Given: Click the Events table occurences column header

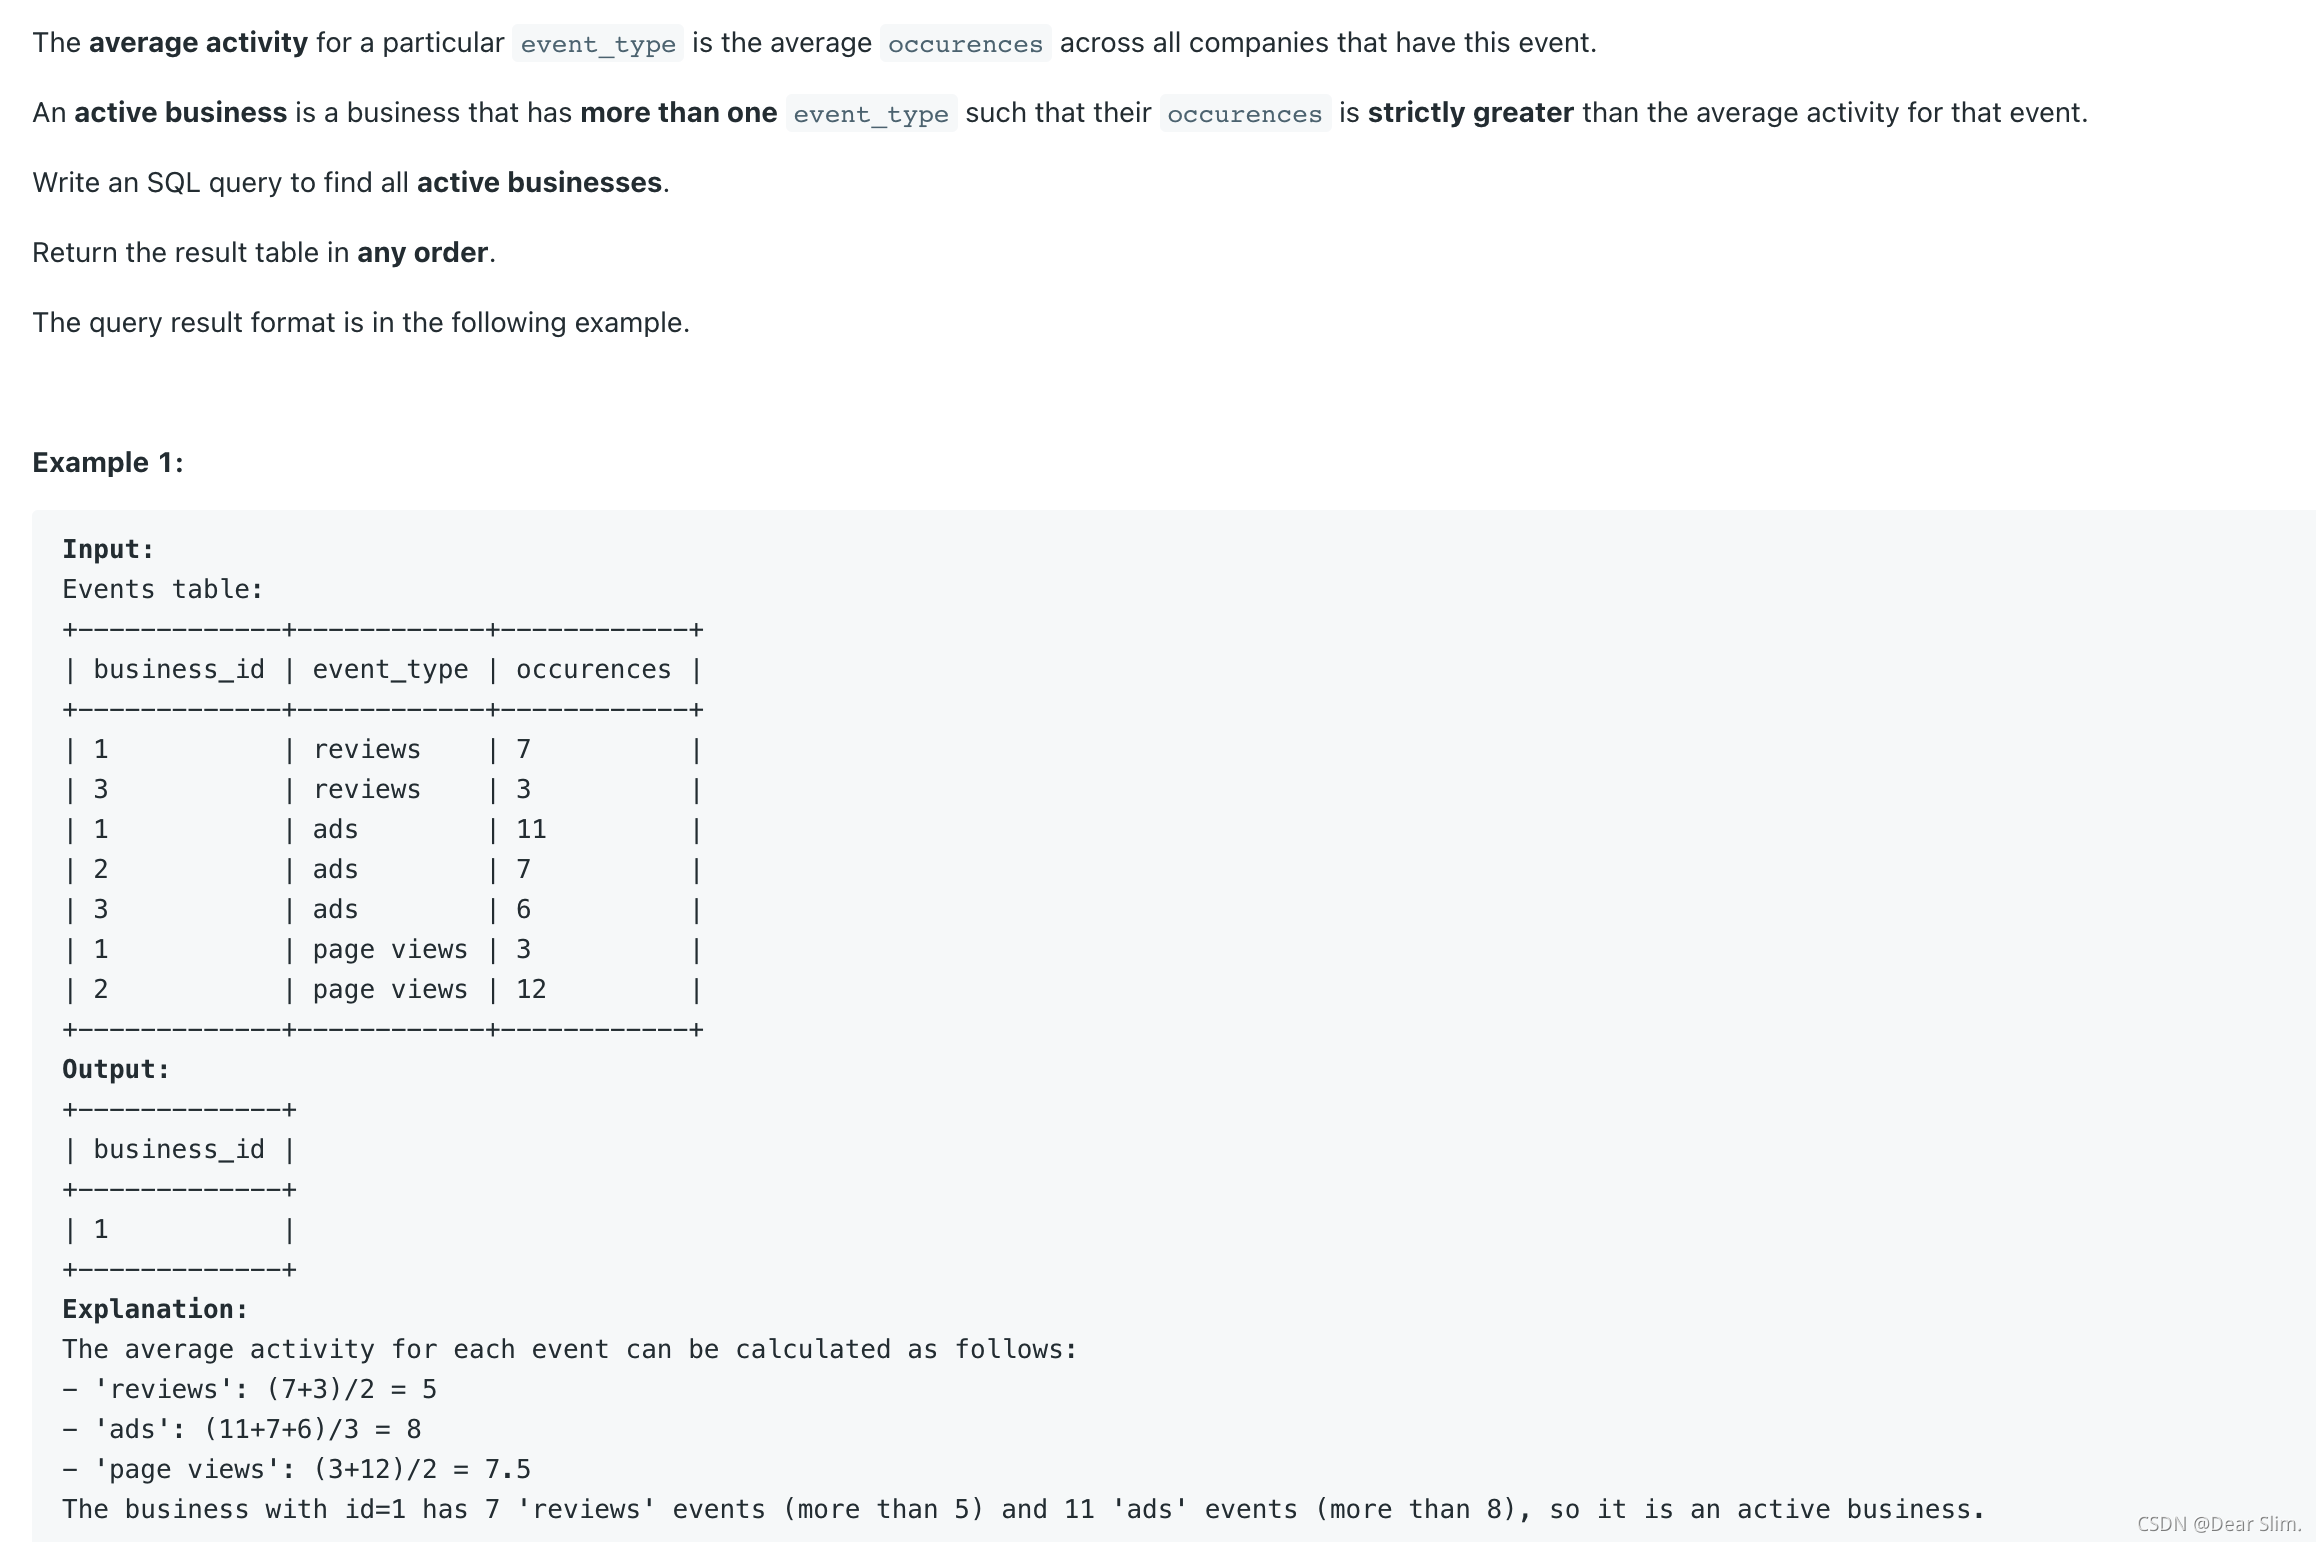Looking at the screenshot, I should pyautogui.click(x=593, y=669).
